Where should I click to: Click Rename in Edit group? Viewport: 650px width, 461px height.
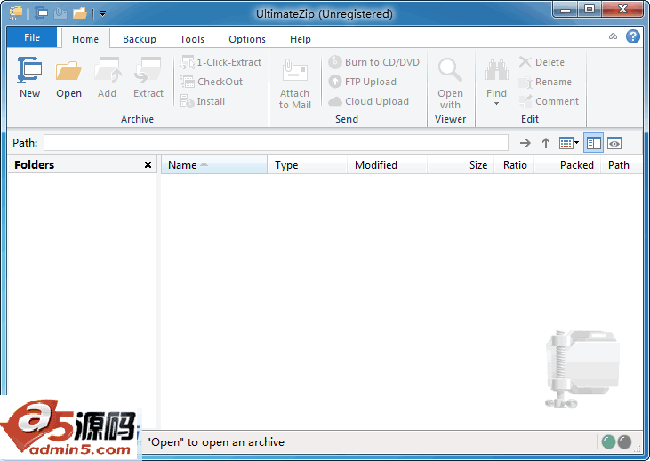(545, 82)
